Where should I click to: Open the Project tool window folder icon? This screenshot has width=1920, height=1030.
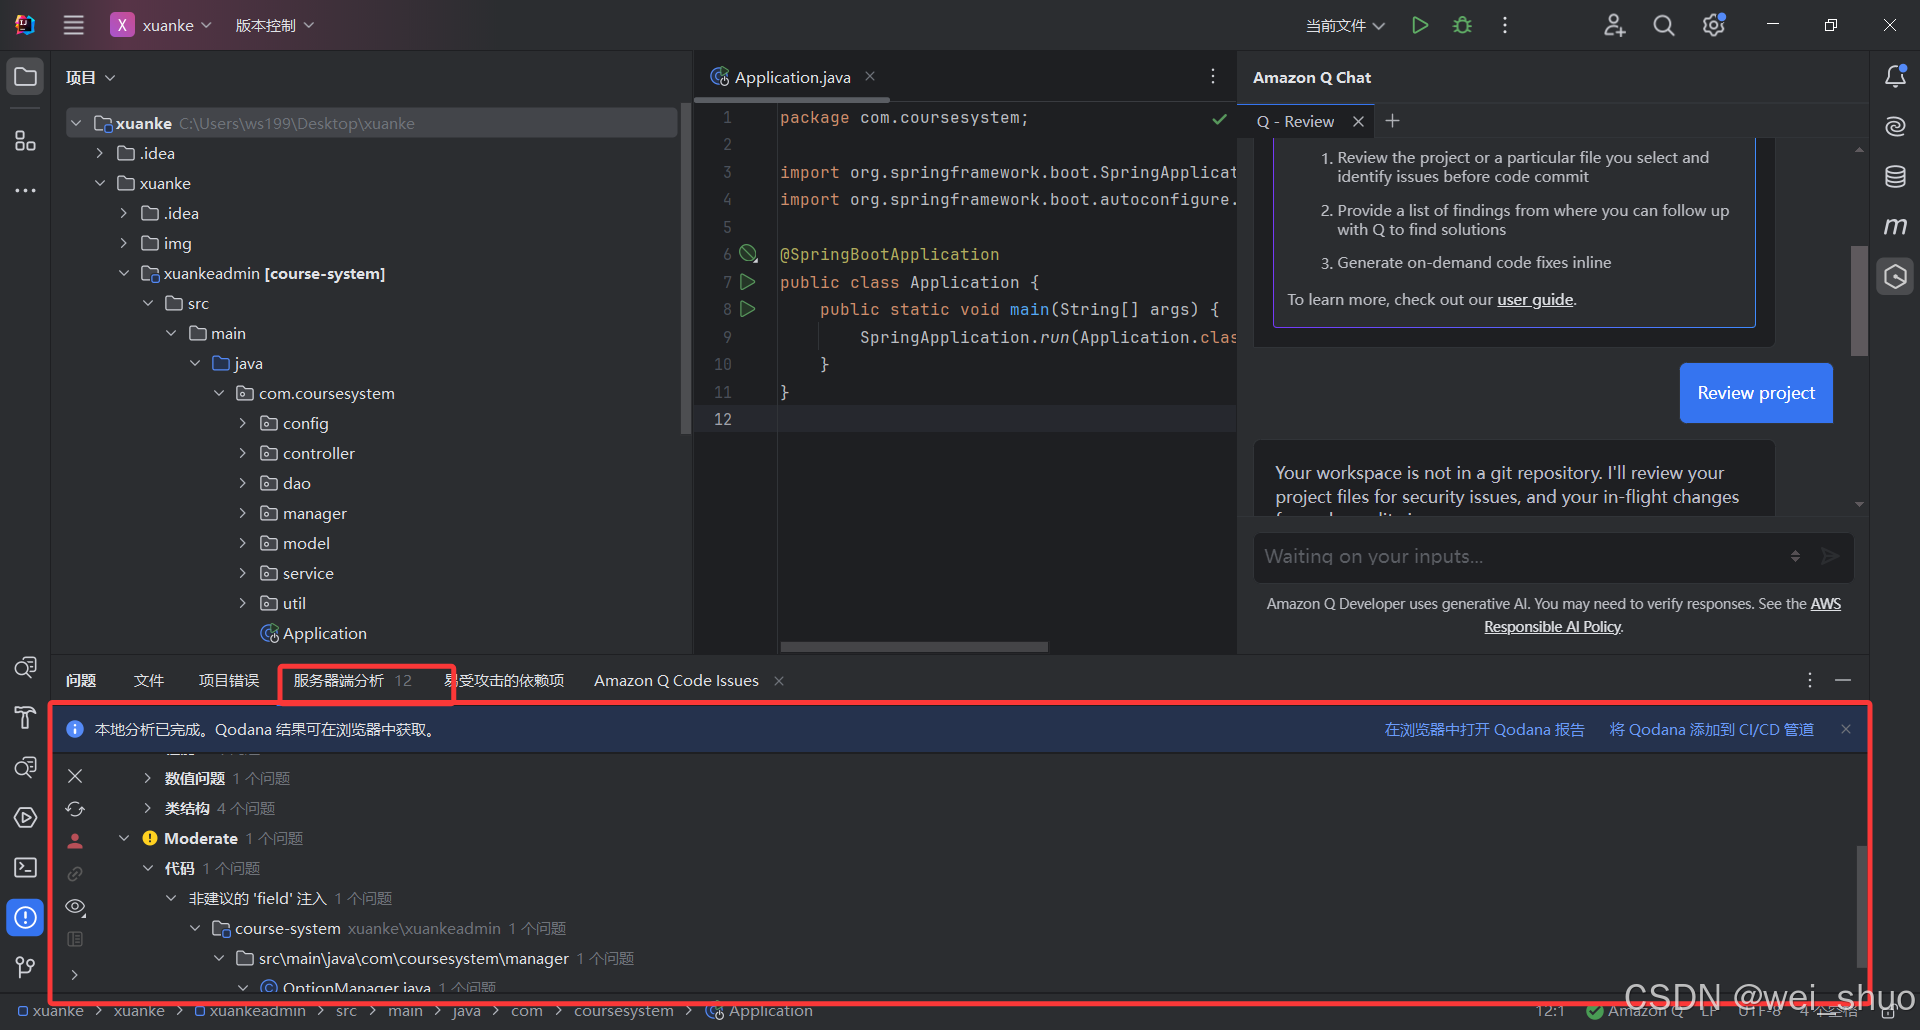[25, 77]
